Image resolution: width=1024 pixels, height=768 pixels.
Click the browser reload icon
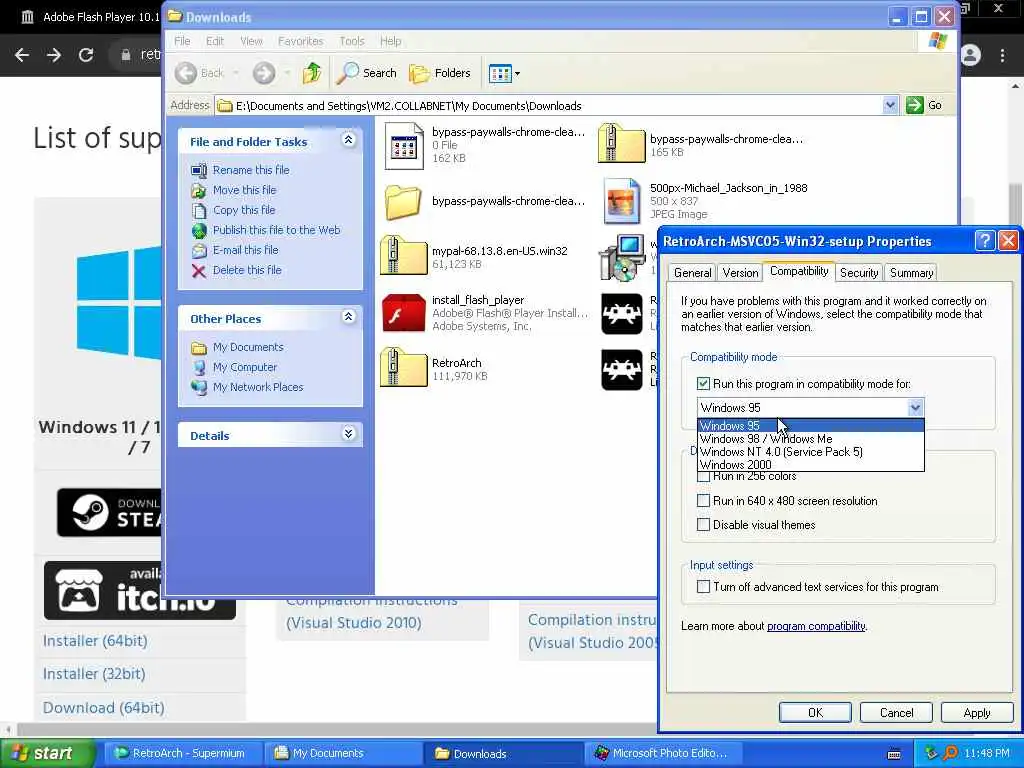tap(86, 55)
